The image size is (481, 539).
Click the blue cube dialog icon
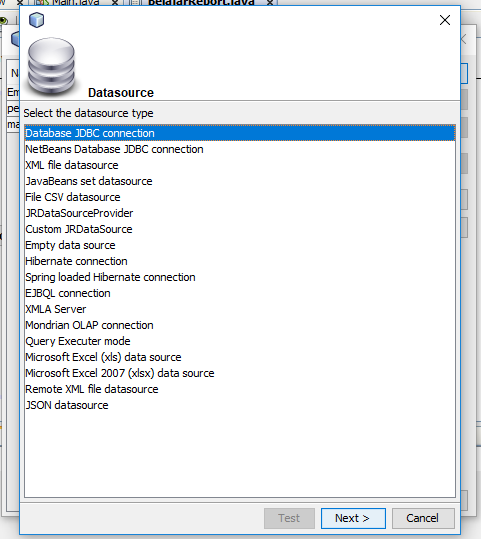(36, 20)
